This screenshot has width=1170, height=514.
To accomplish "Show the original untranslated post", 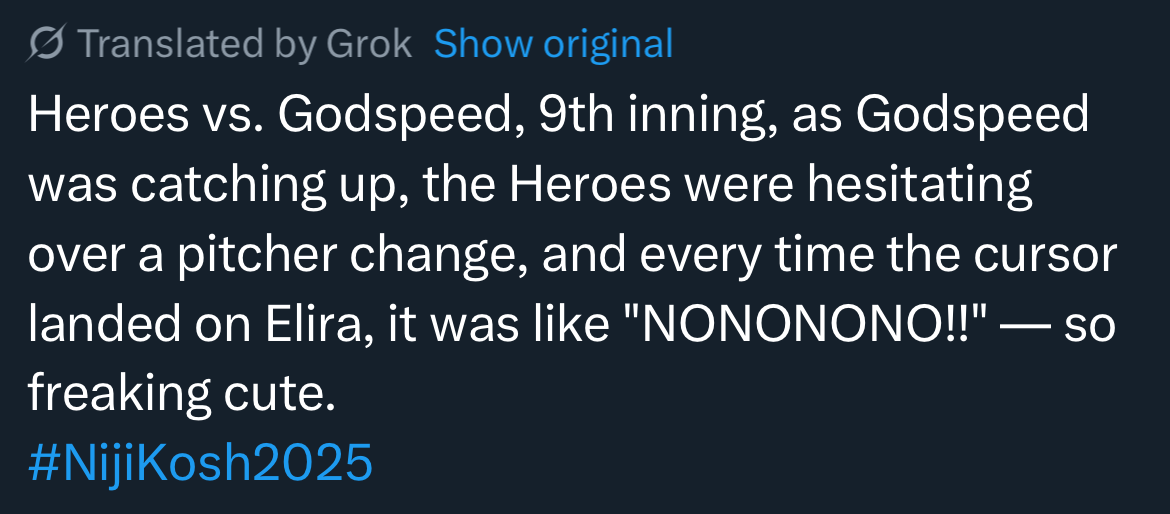I will [x=553, y=44].
